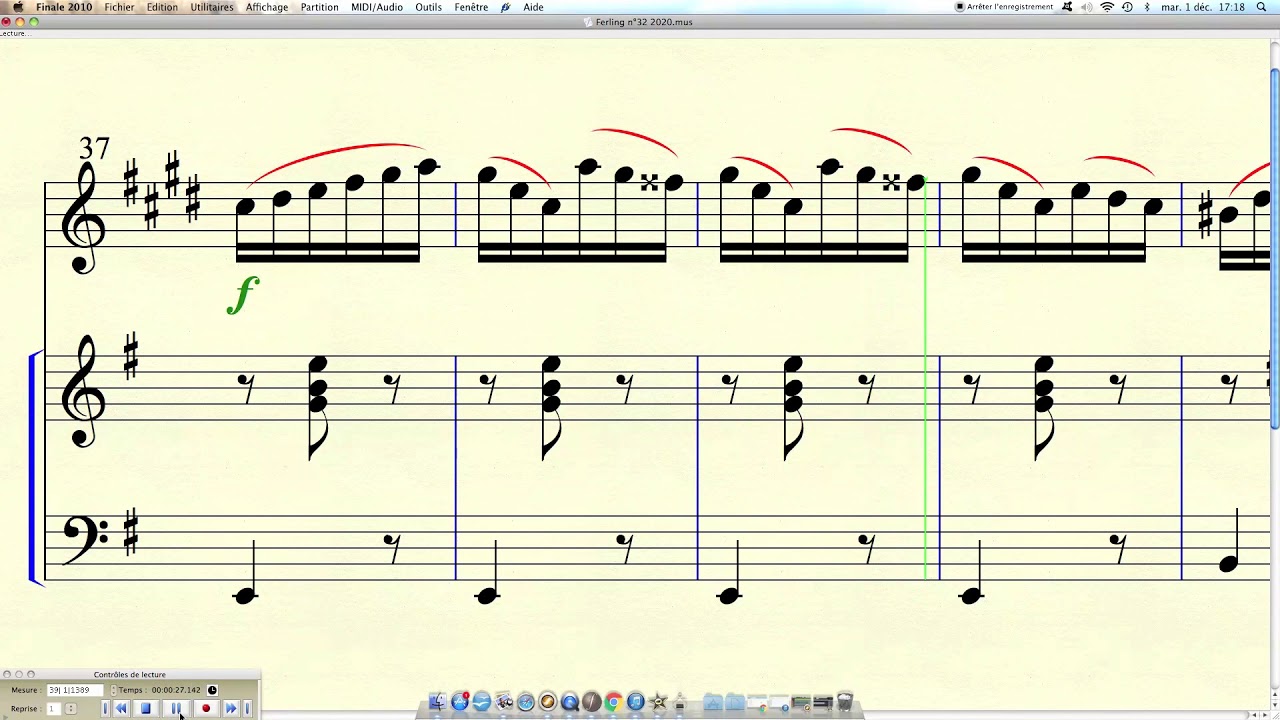Jump to the beginning of the score
The image size is (1280, 720).
tap(105, 708)
